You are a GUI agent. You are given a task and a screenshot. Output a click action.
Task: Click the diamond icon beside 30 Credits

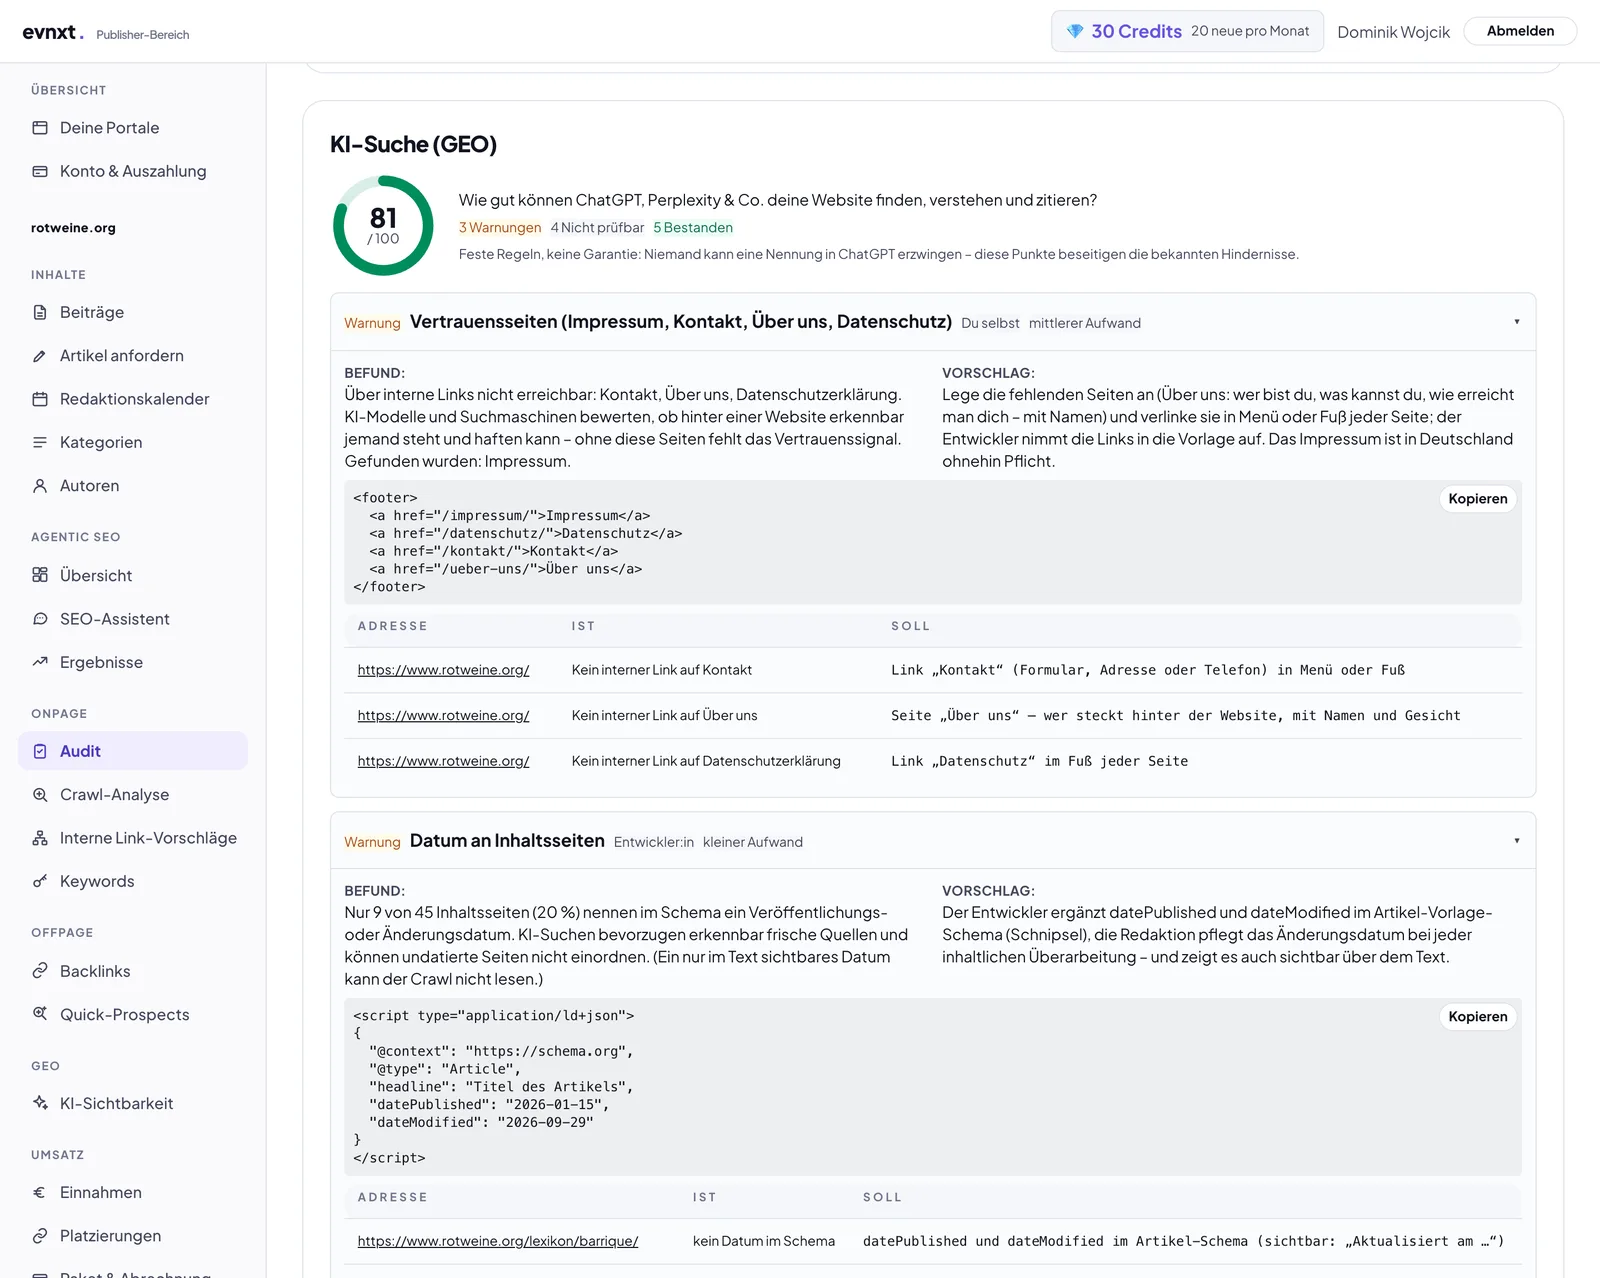tap(1075, 31)
